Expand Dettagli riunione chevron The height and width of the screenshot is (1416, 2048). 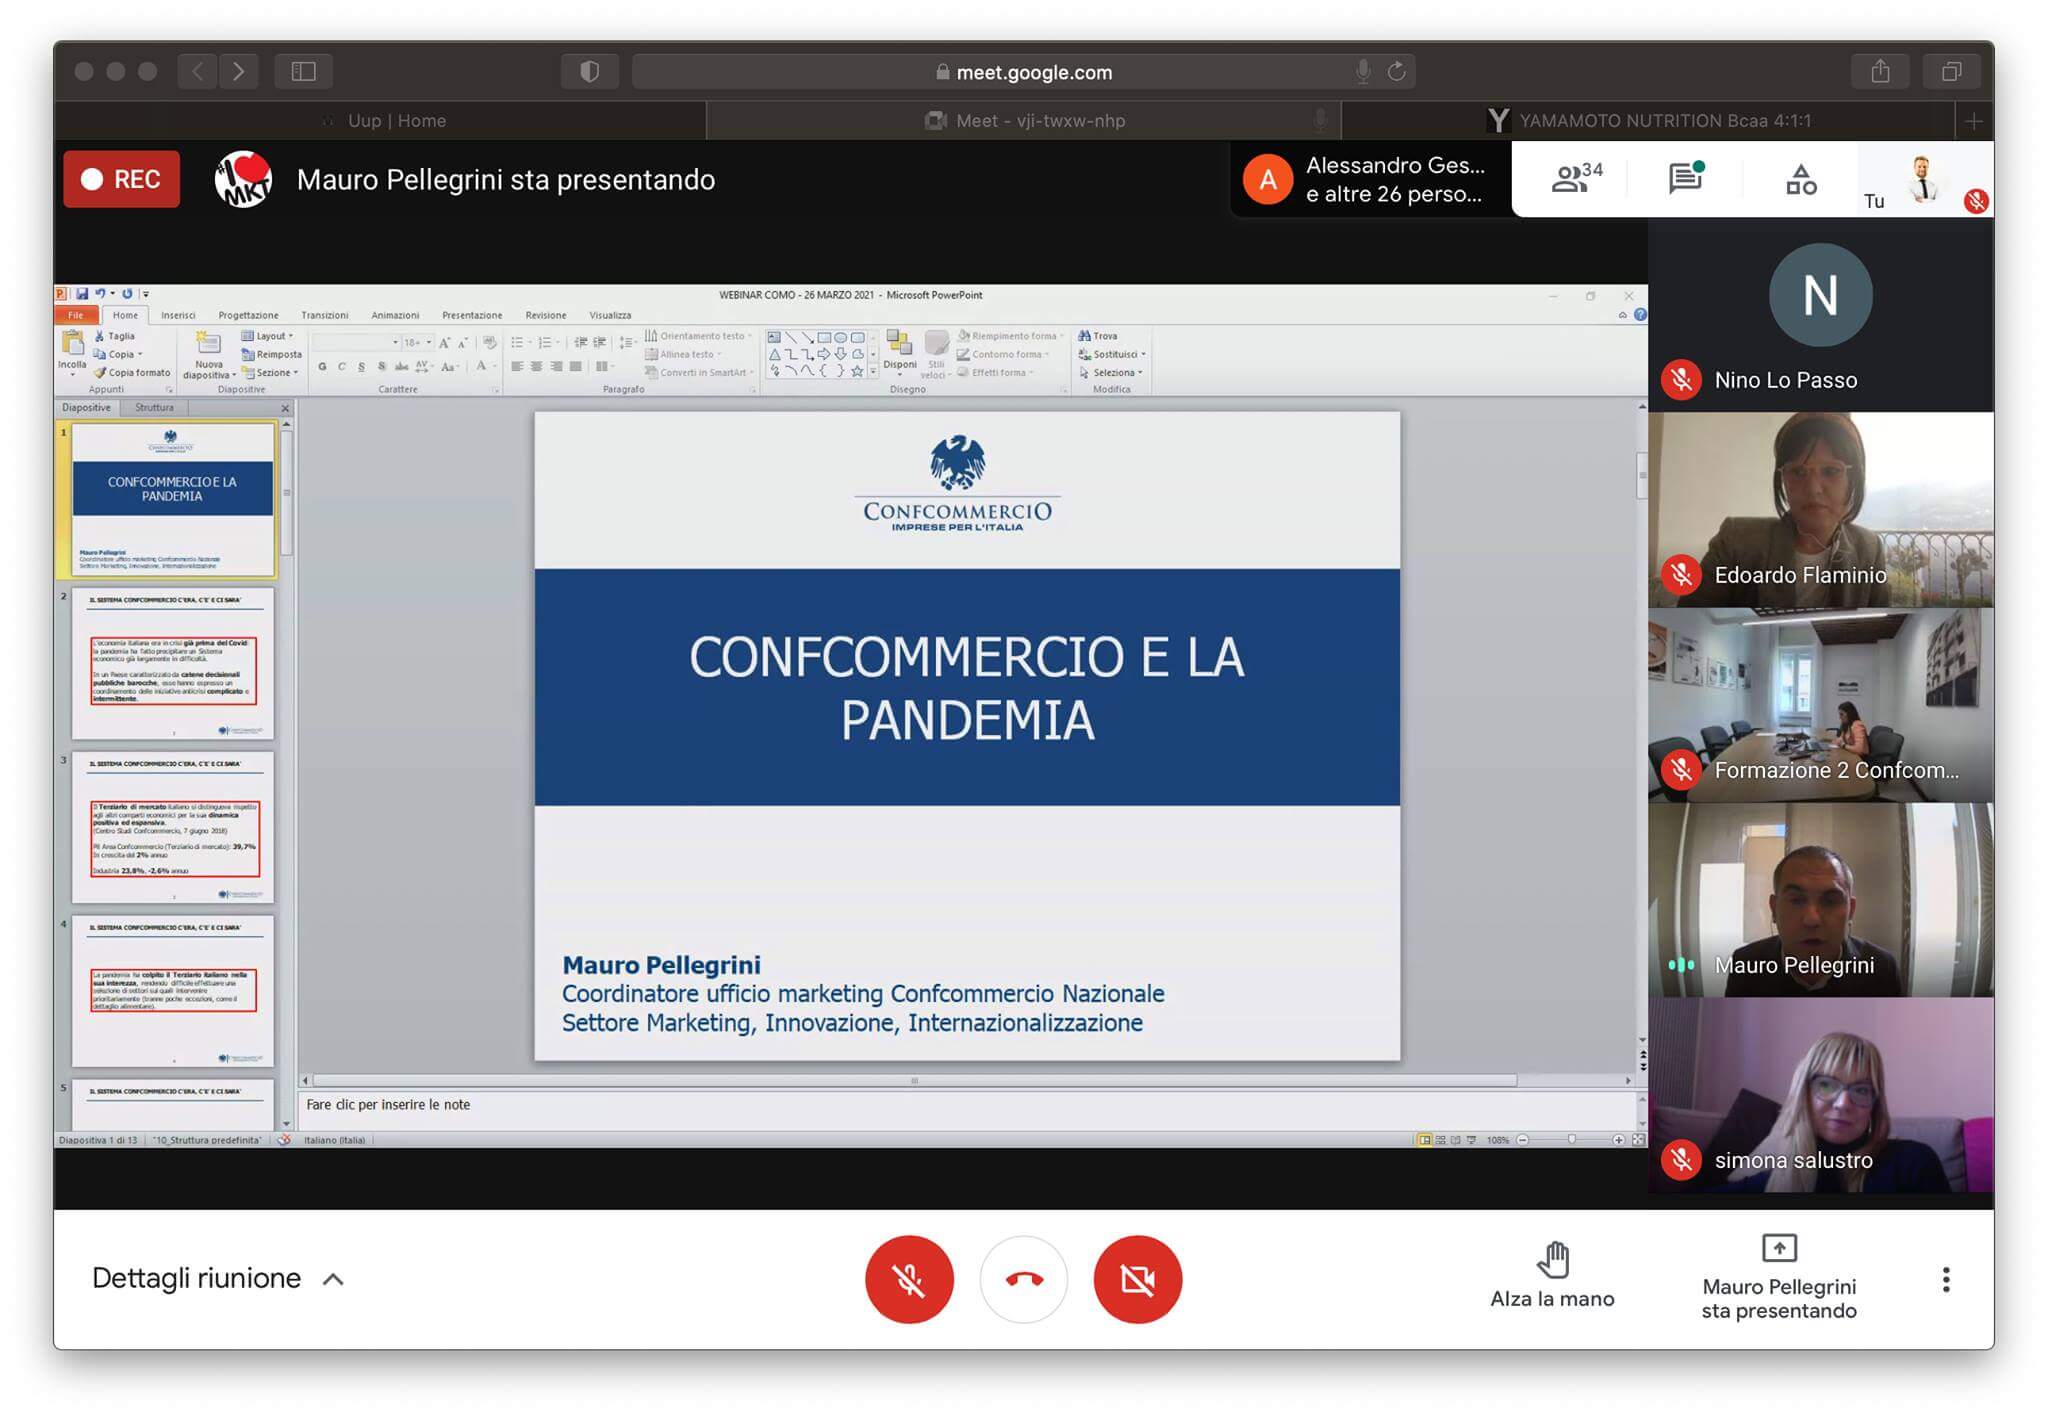(334, 1279)
